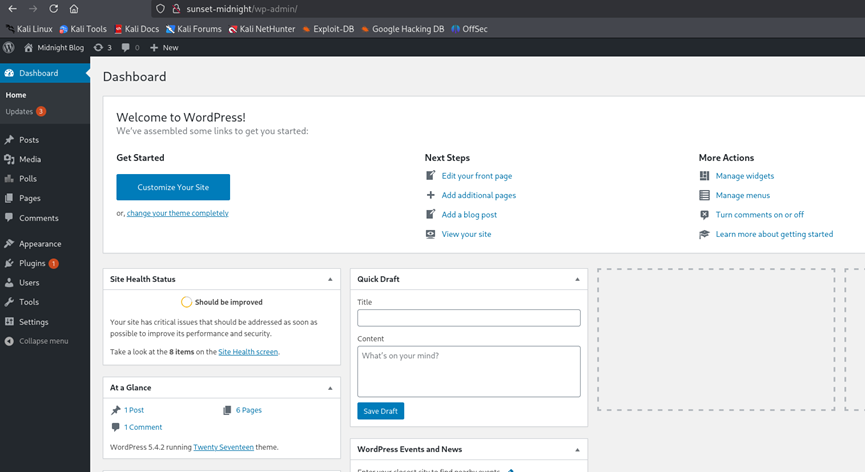Click the Customize Your Site button

click(173, 187)
